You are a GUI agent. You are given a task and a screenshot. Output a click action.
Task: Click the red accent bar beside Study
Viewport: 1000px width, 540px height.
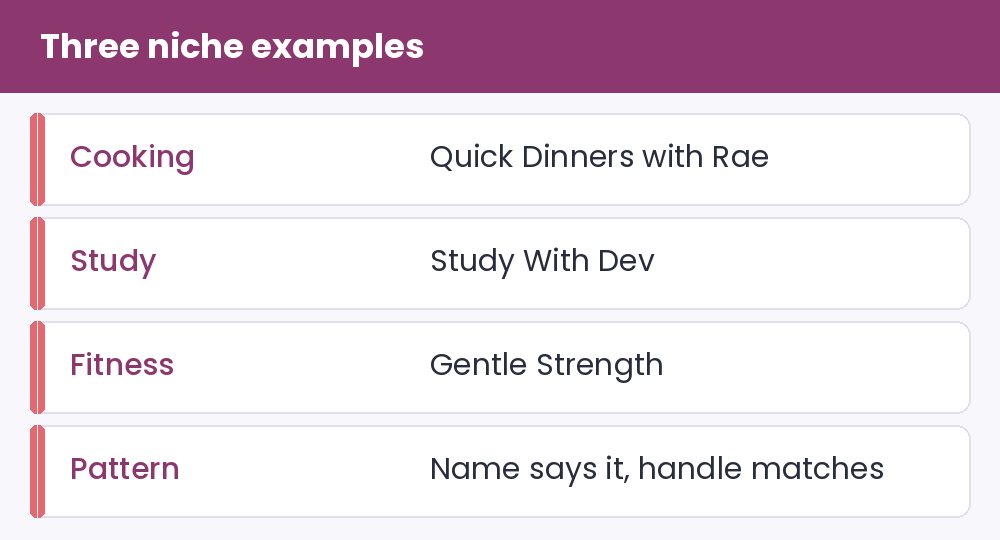[37, 263]
